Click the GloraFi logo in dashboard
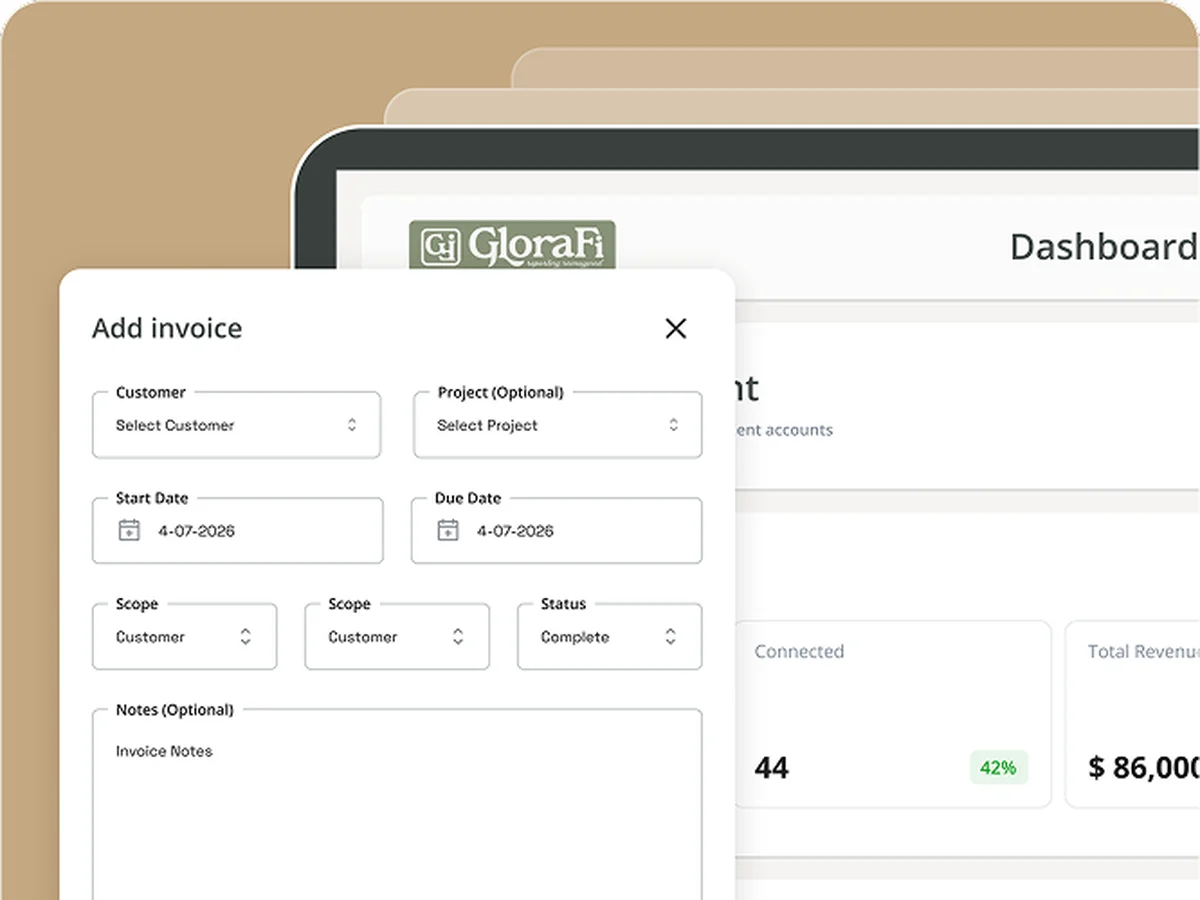 coord(512,246)
